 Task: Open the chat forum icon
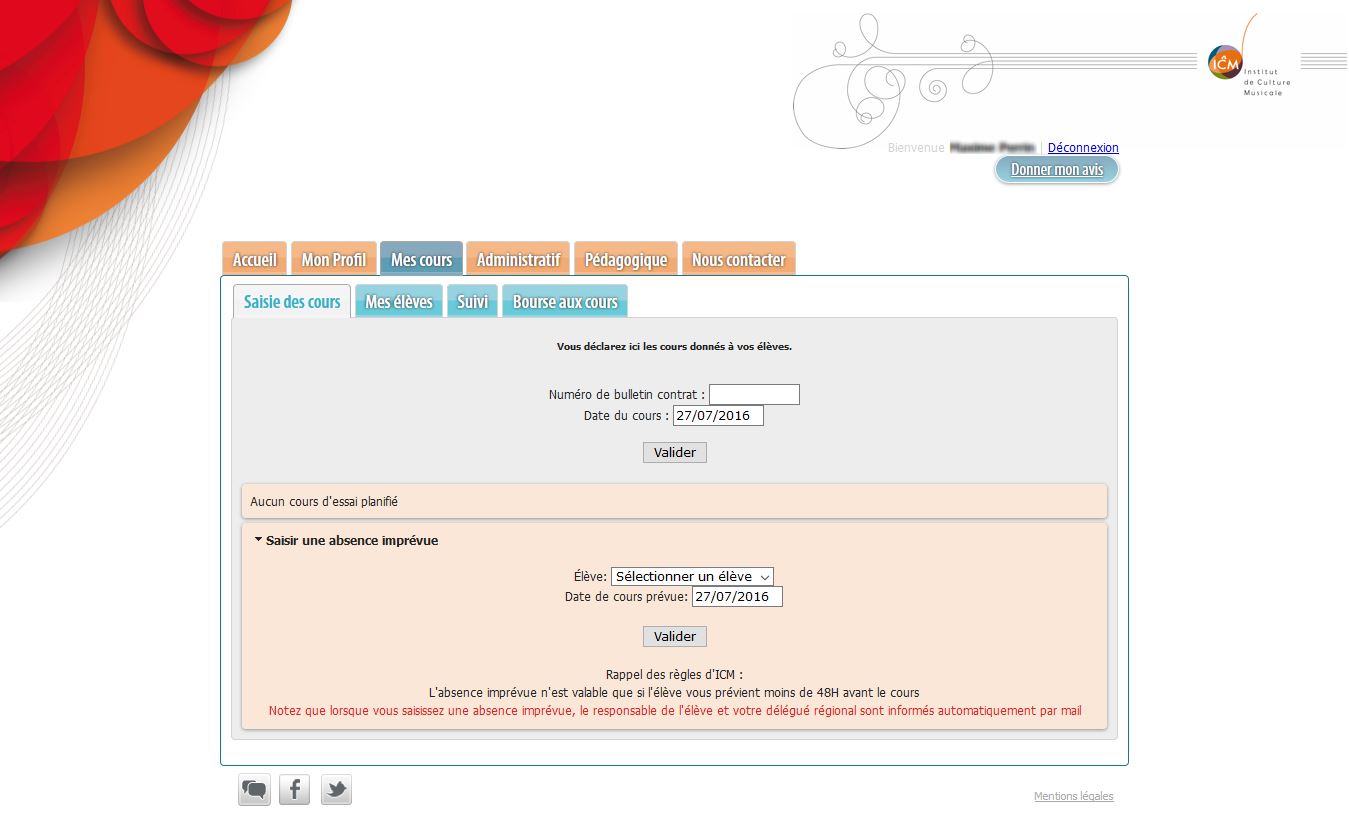tap(254, 790)
